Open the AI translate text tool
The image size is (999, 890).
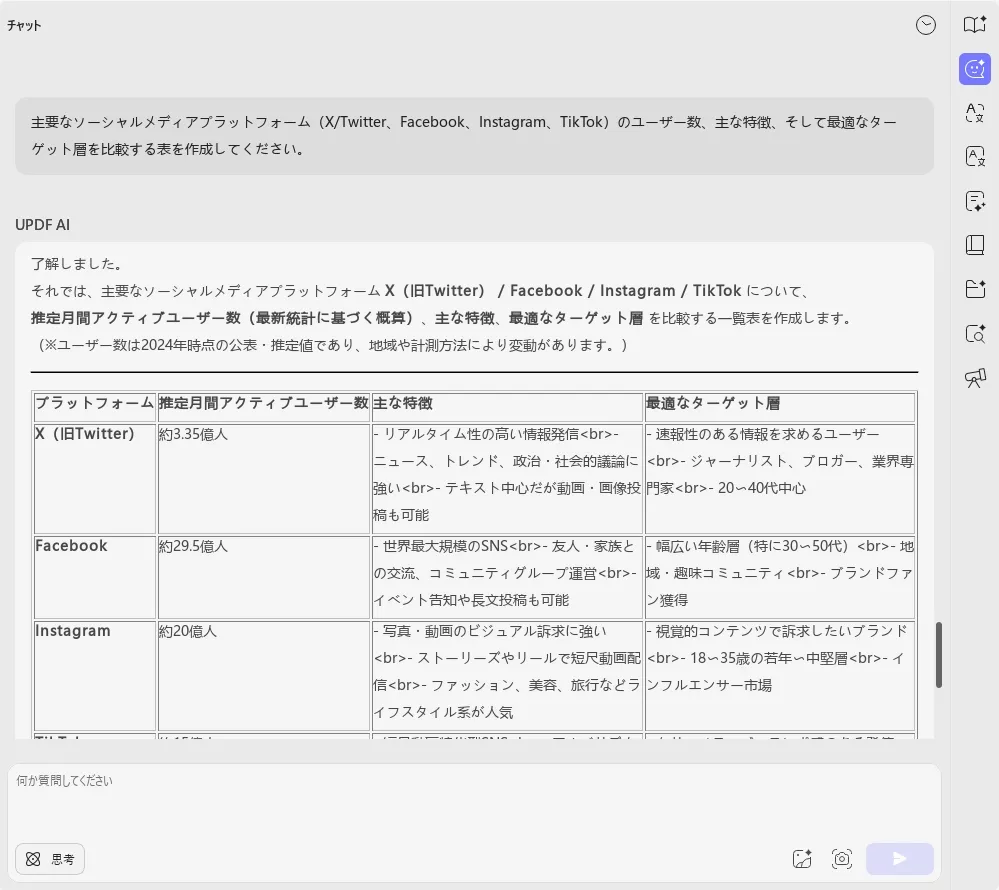point(974,113)
